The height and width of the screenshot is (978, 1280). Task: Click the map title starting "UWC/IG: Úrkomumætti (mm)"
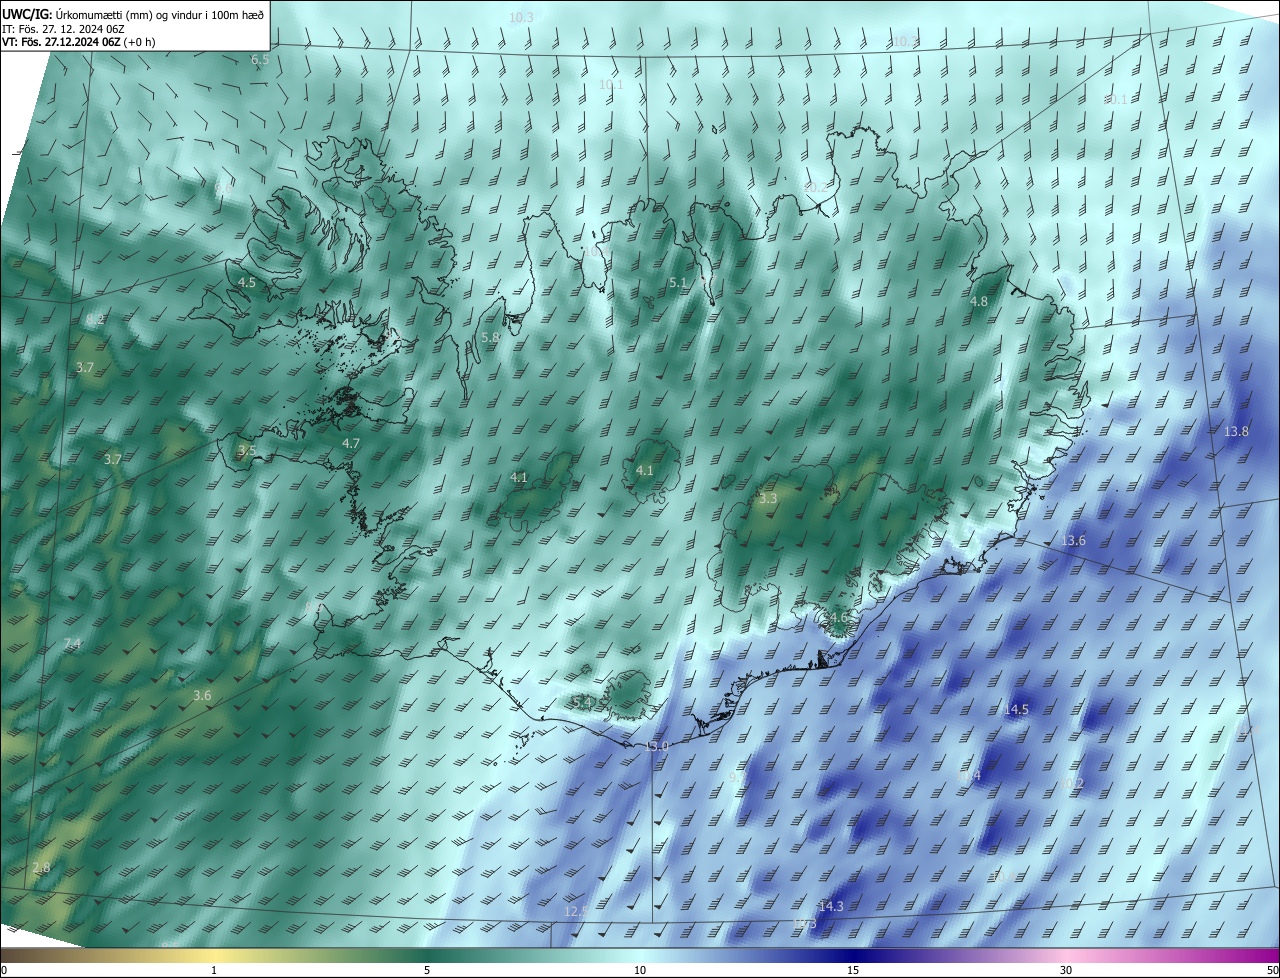click(x=133, y=14)
